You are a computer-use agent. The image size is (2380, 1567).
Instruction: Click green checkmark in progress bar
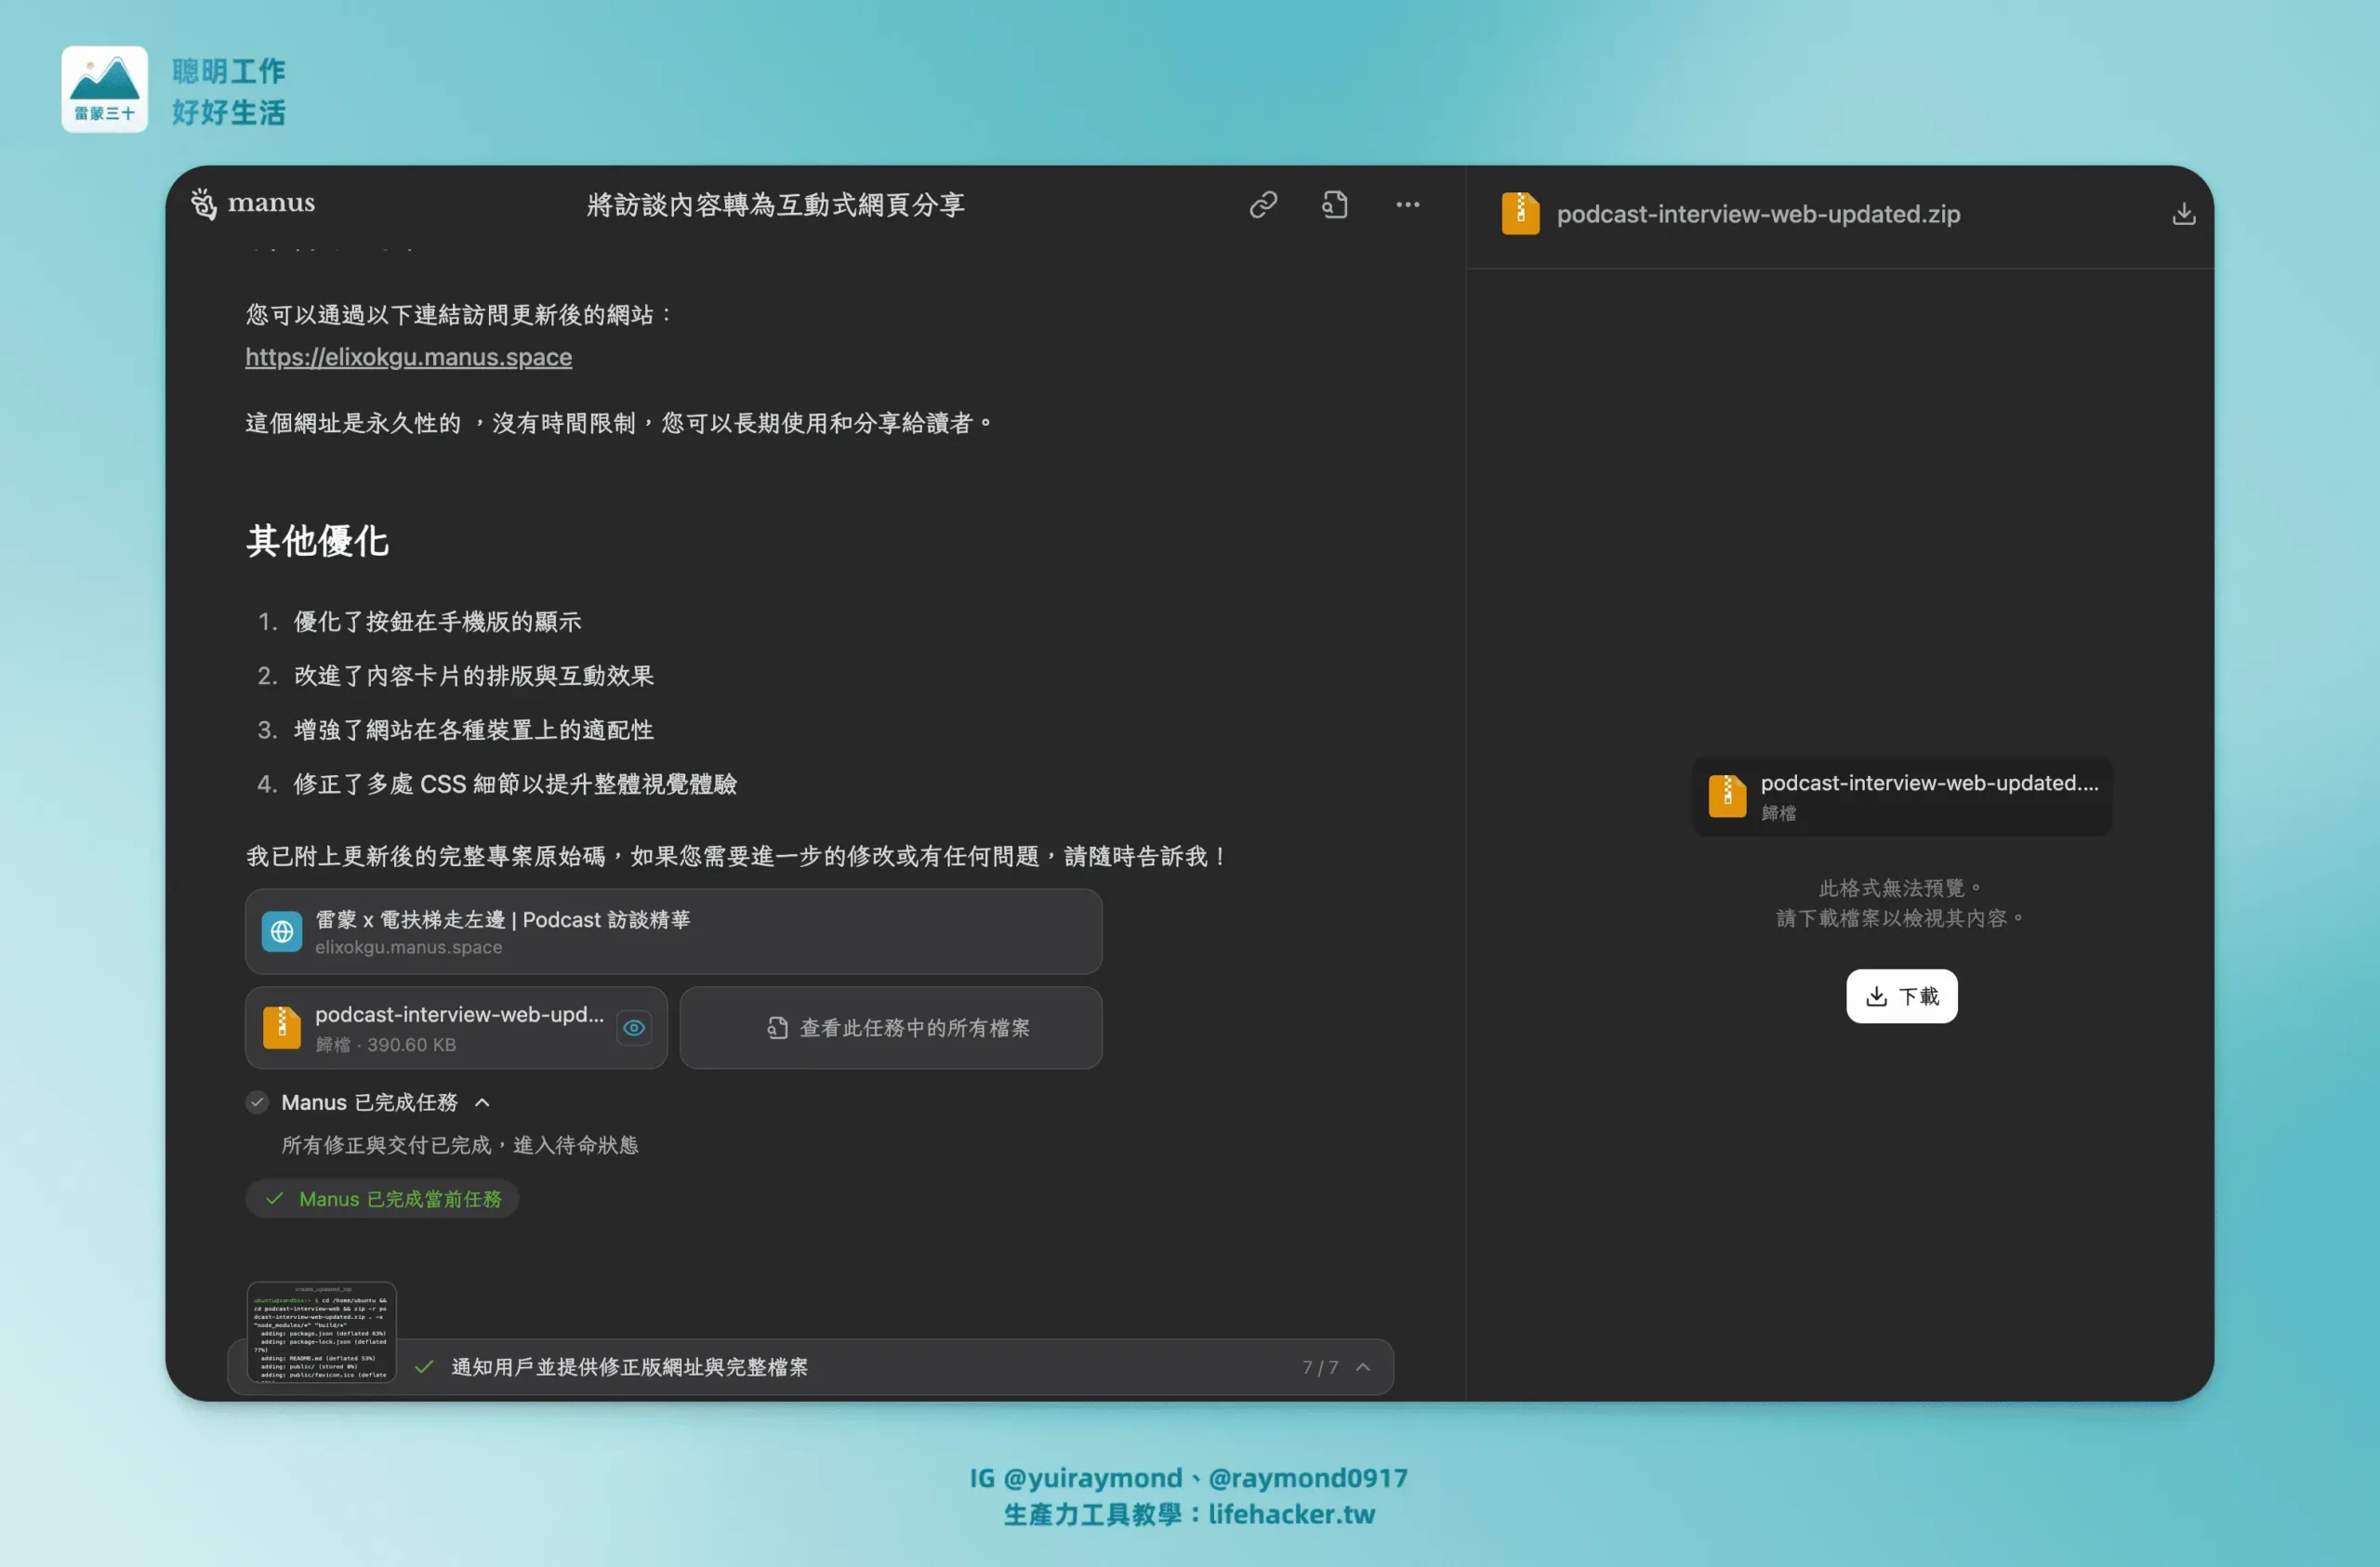tap(424, 1367)
